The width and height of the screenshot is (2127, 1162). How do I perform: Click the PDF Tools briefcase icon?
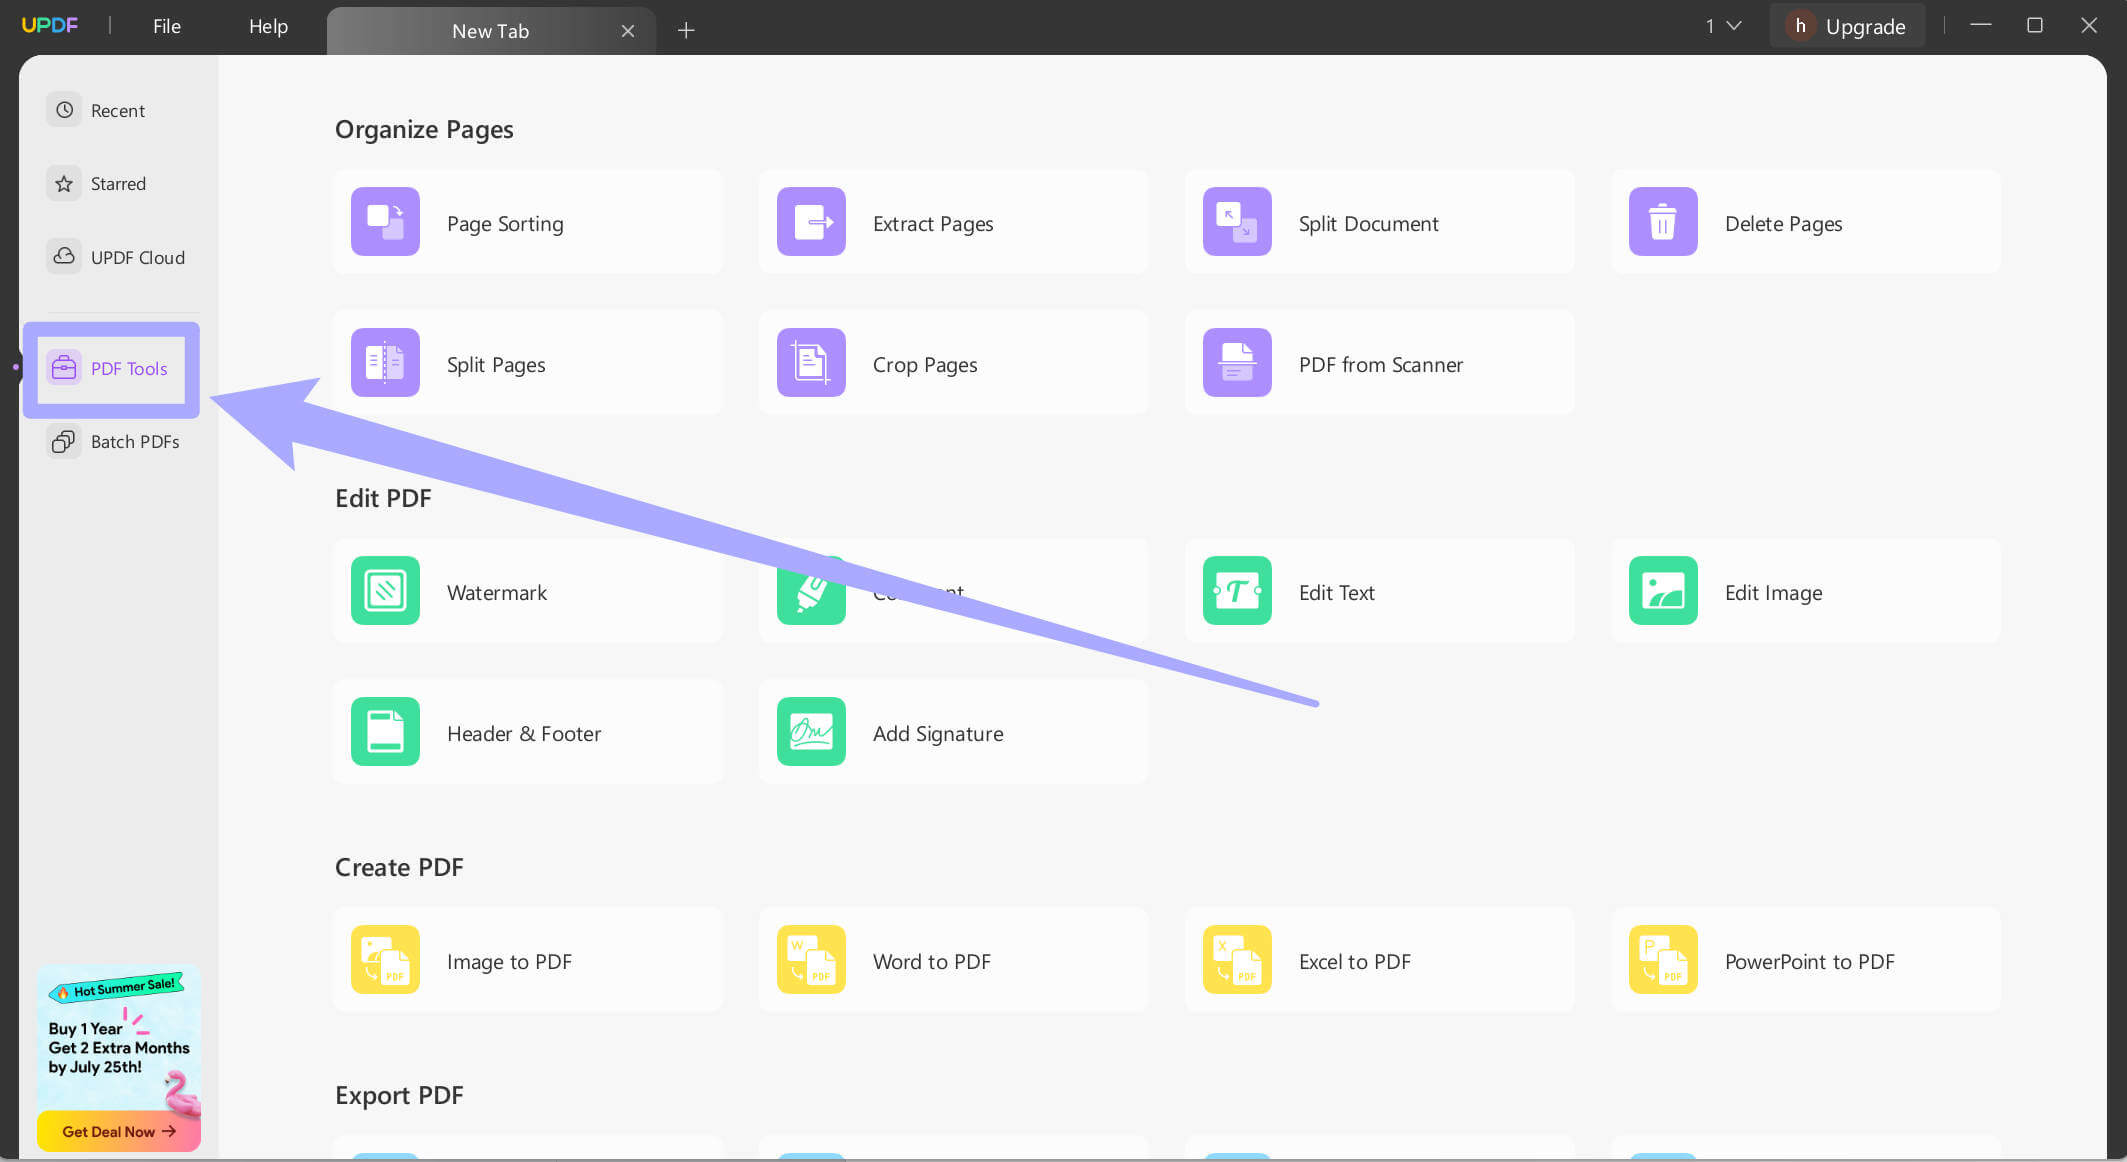point(64,368)
